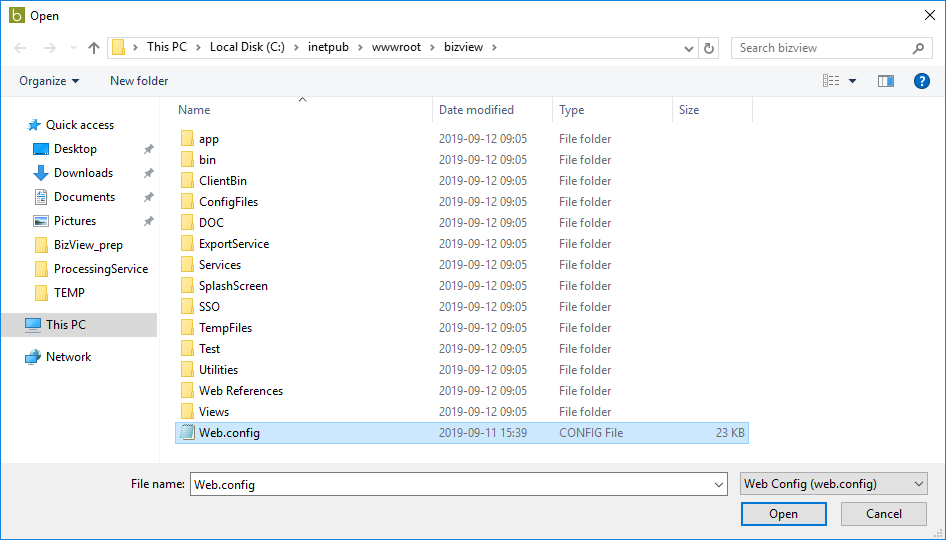The image size is (946, 540).
Task: Expand the chevron after bizview in path
Action: 494,47
